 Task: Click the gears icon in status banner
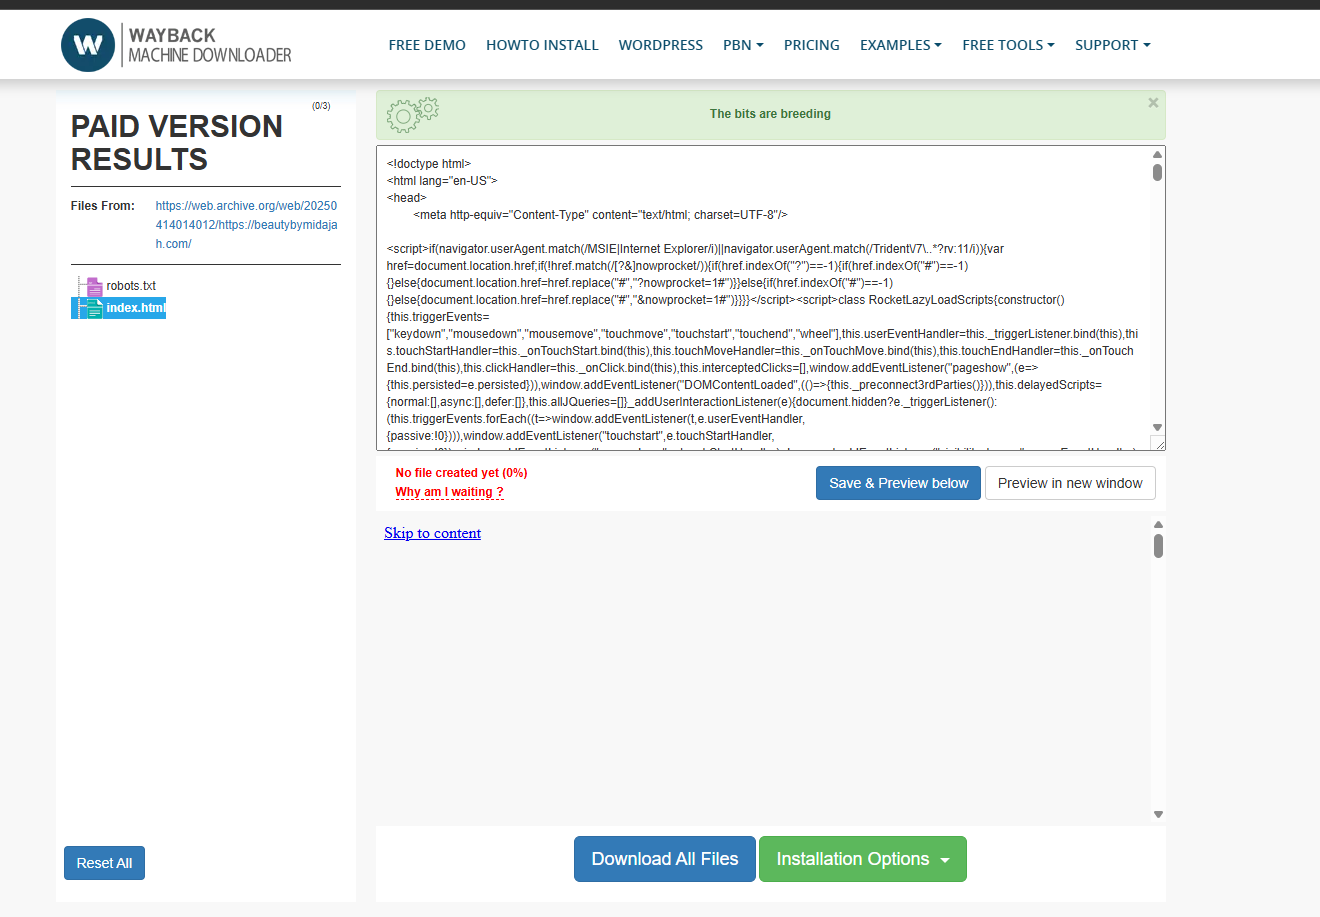pyautogui.click(x=412, y=114)
